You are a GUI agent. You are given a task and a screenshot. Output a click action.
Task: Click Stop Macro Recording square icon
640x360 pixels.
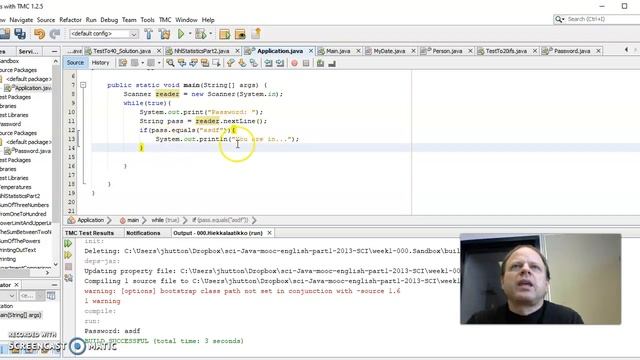306,63
